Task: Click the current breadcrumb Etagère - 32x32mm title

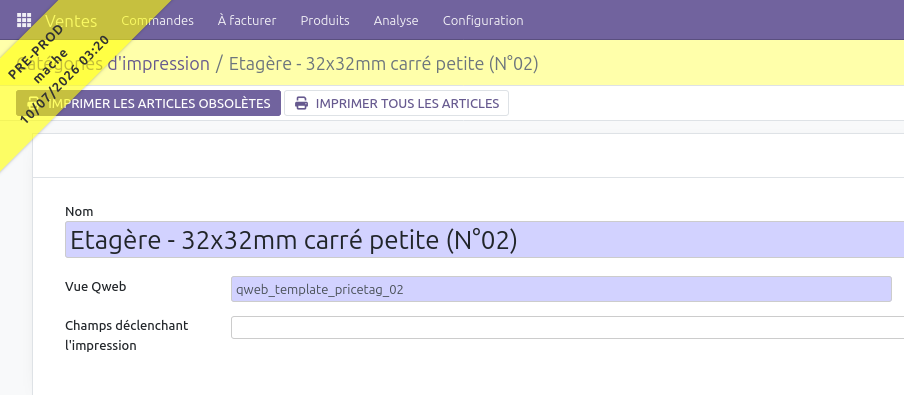Action: 383,63
